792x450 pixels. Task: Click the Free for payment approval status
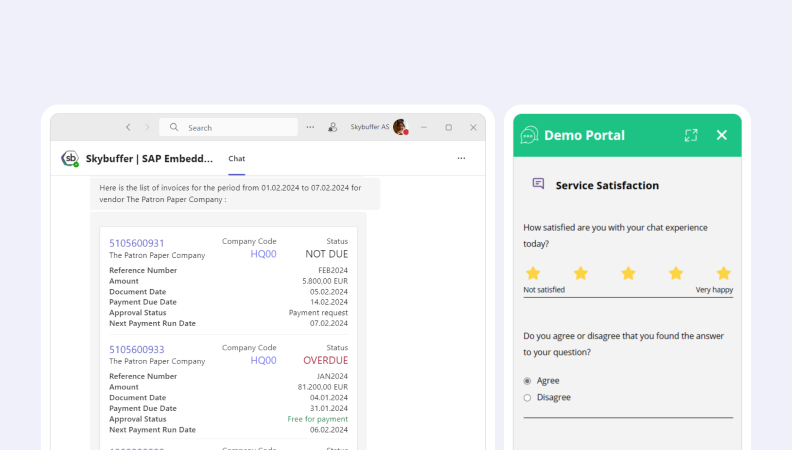click(x=318, y=419)
